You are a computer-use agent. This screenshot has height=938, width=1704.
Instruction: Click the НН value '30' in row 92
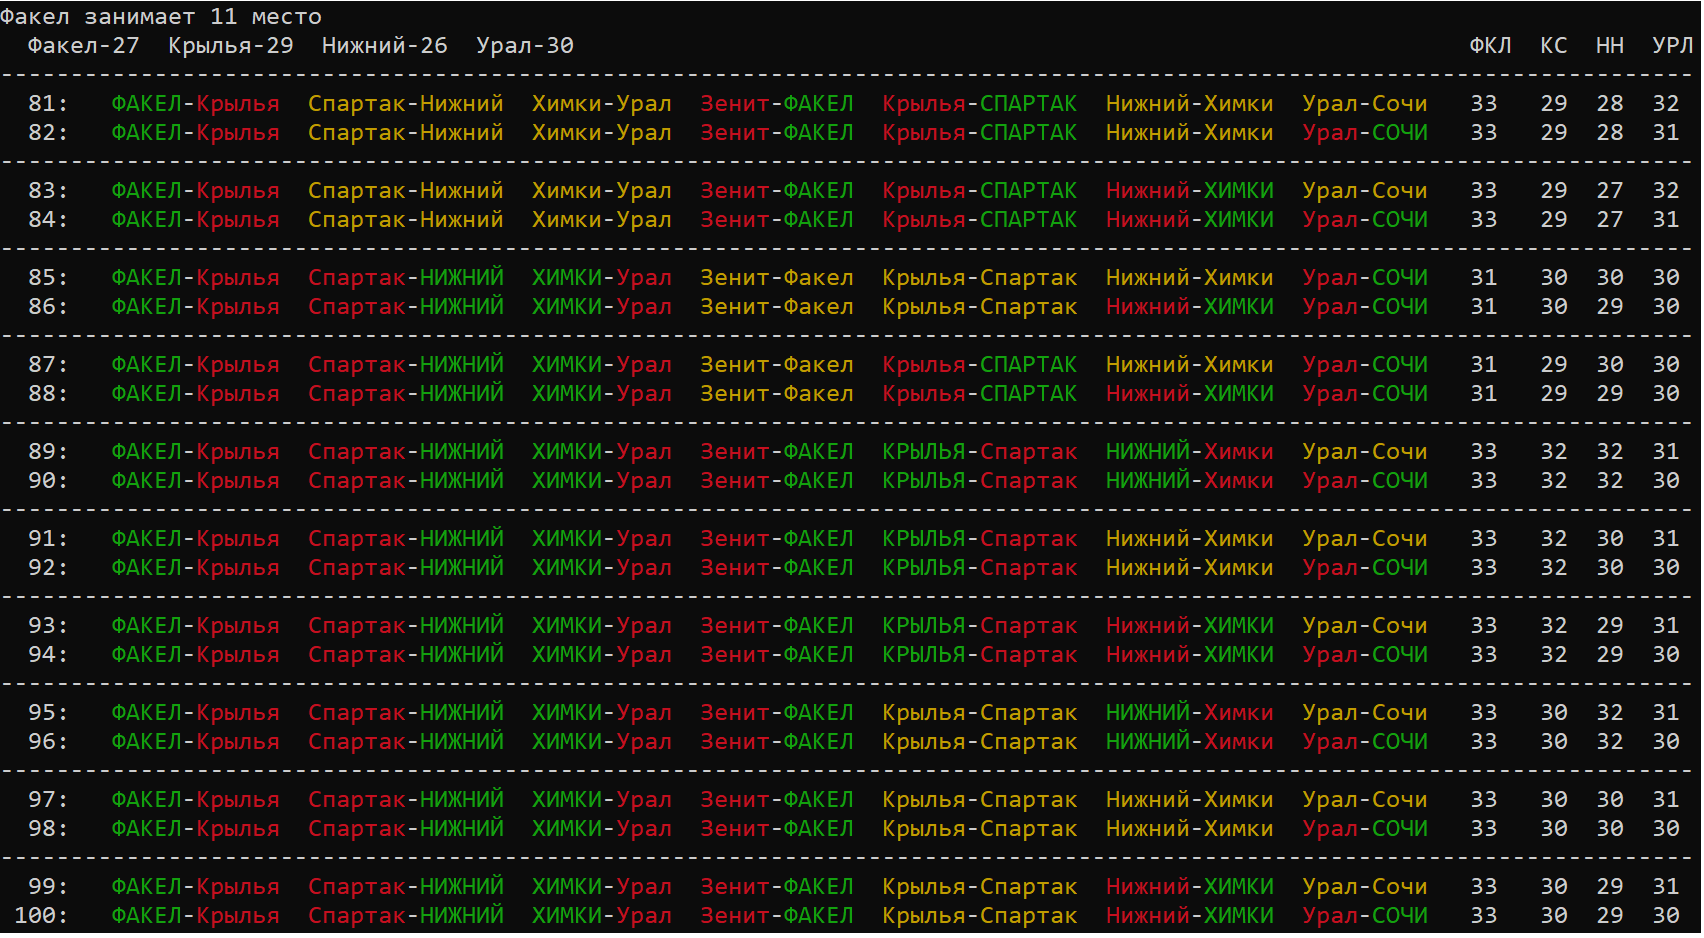coord(1609,568)
